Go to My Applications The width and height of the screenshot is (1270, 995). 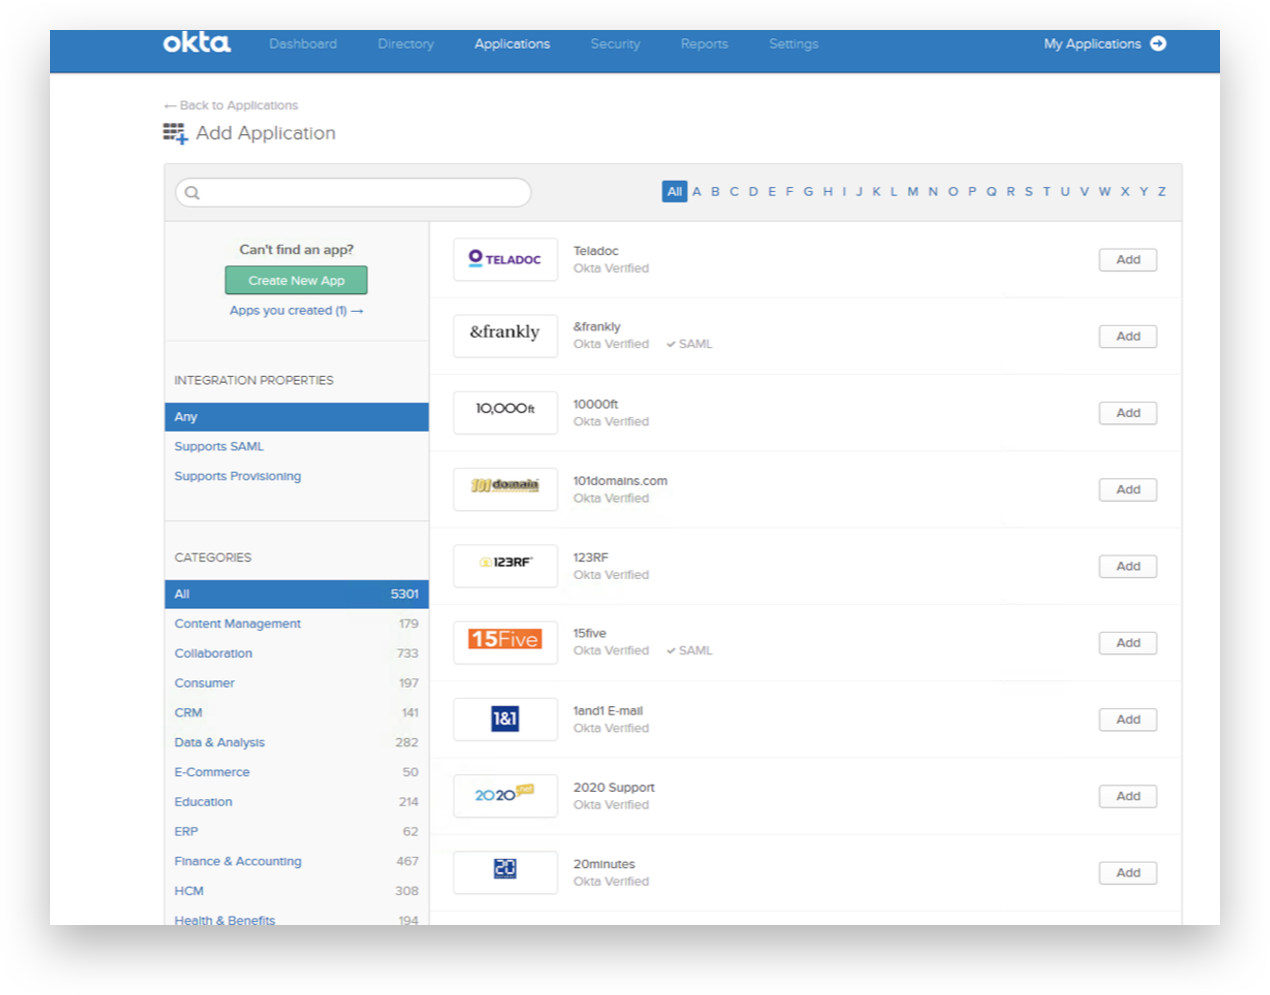[x=1105, y=44]
